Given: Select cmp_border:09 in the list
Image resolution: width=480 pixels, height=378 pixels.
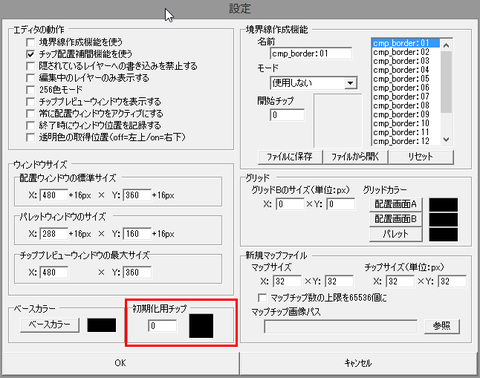Looking at the screenshot, I should pos(406,114).
